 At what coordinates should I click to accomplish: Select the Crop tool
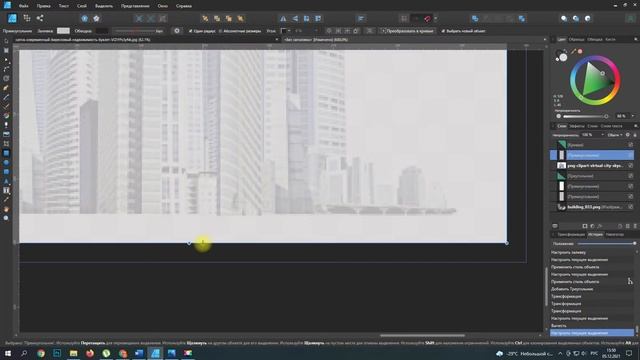(x=6, y=144)
